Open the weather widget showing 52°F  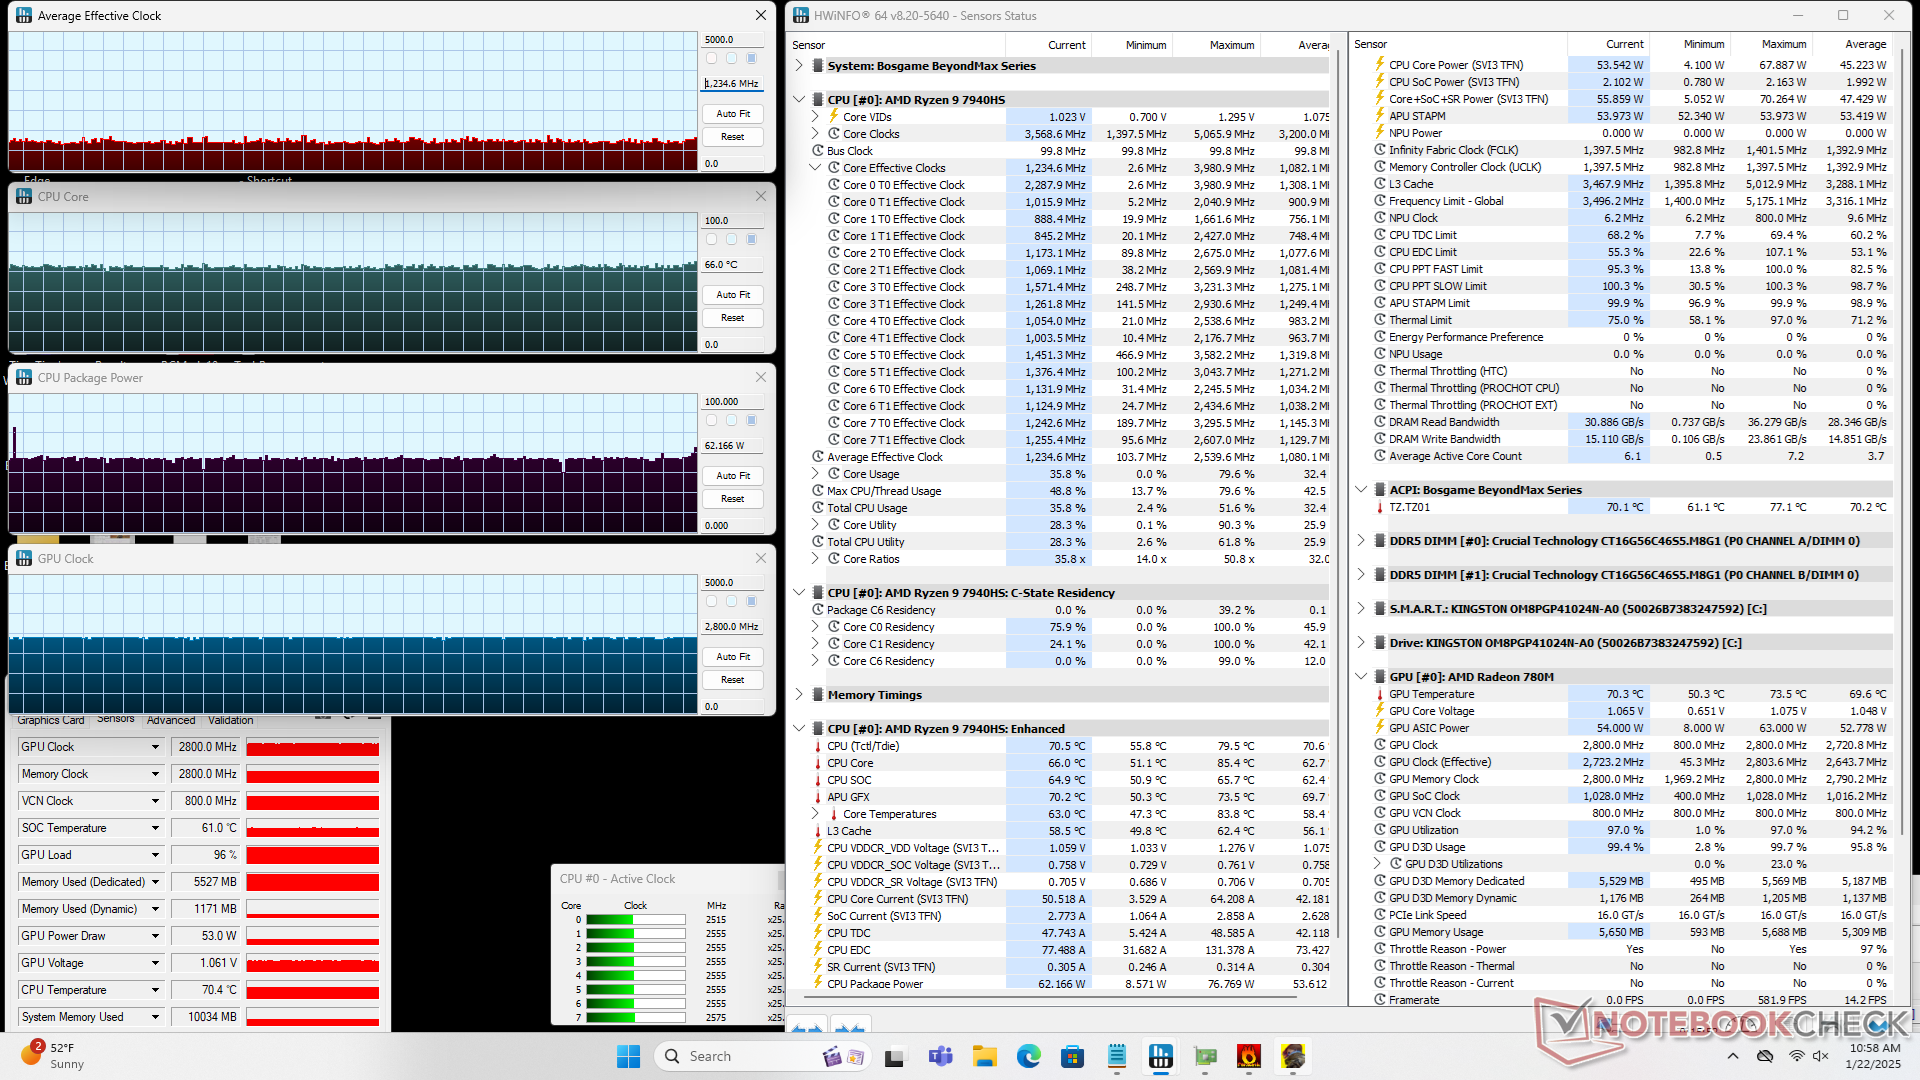[x=52, y=1056]
